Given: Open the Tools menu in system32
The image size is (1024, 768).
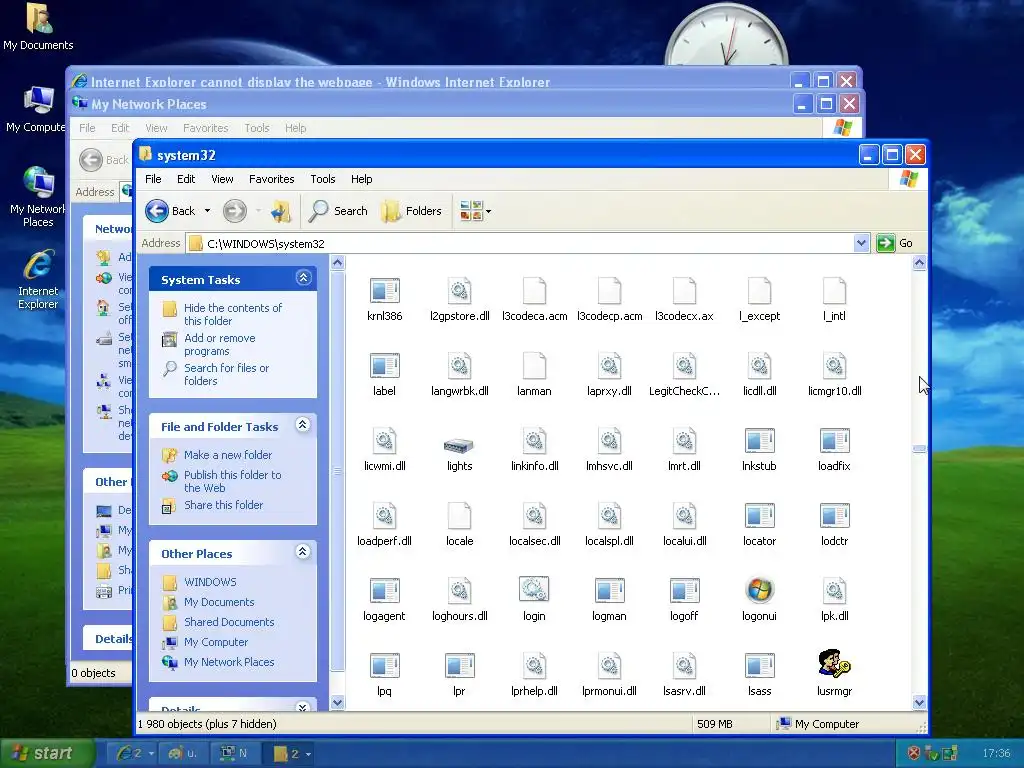Looking at the screenshot, I should [x=323, y=179].
